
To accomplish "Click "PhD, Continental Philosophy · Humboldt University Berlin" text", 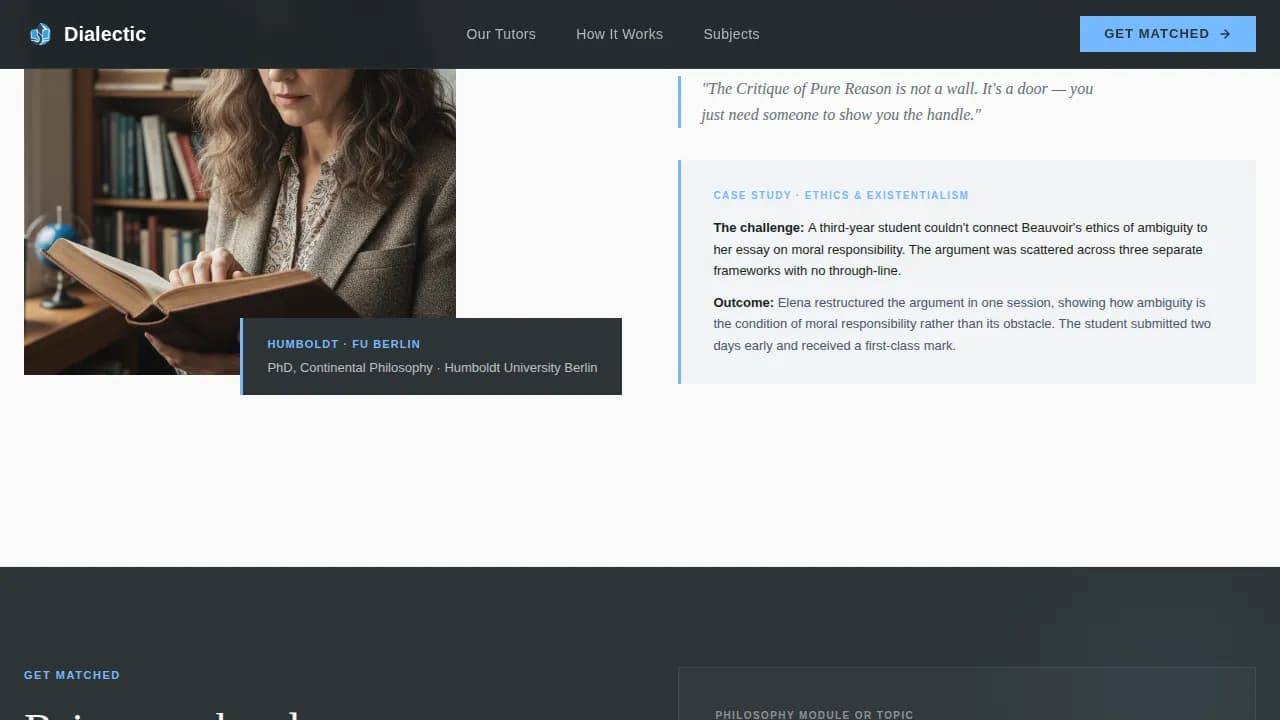I will [x=432, y=368].
